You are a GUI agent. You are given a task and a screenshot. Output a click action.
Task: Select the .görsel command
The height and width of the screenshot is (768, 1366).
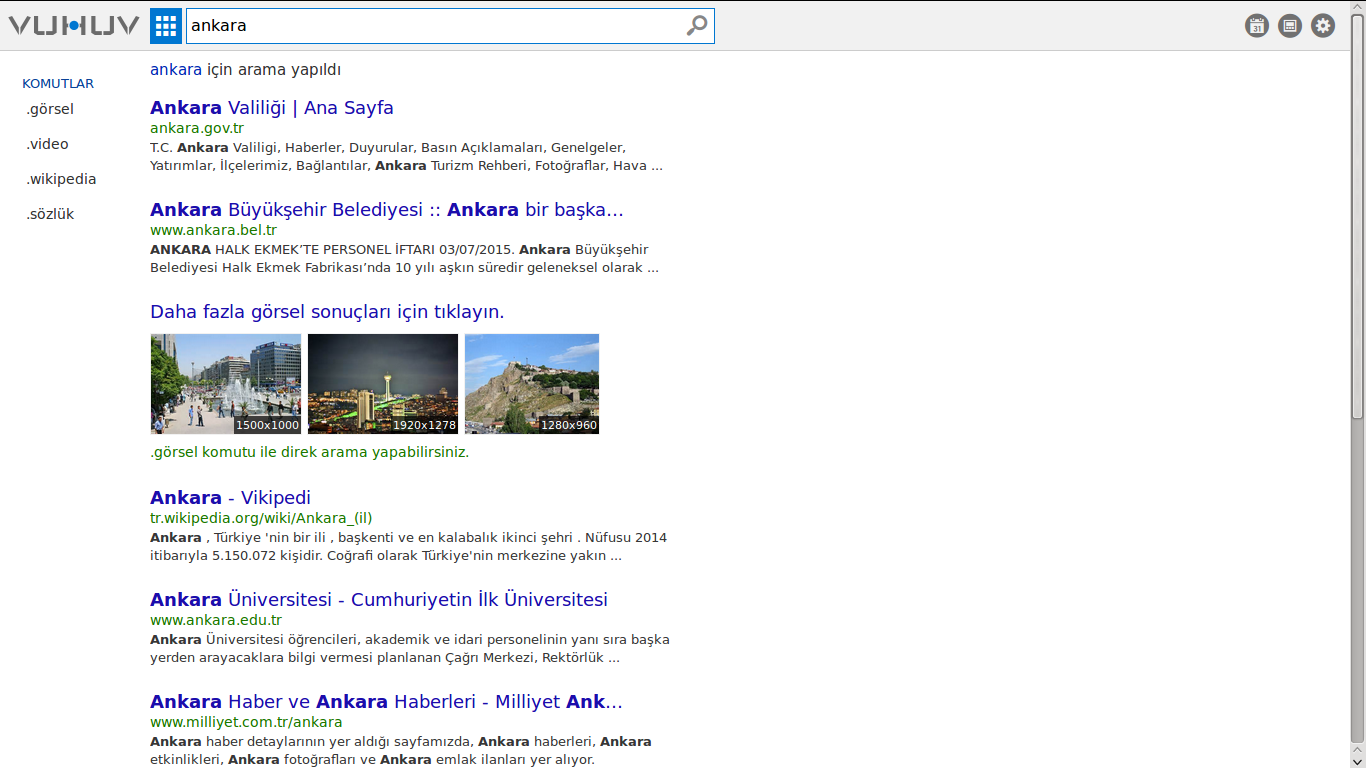pos(50,109)
